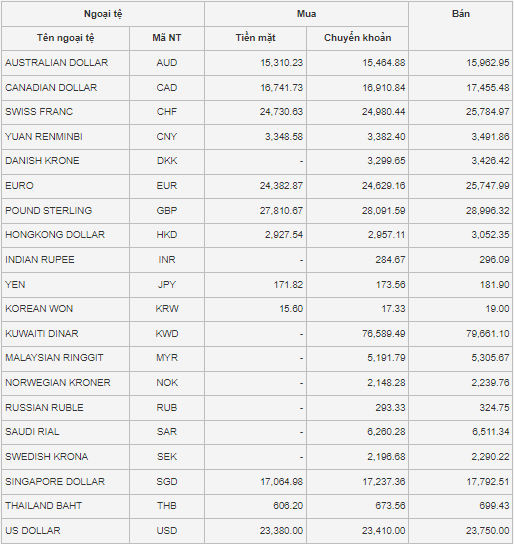Click THAILAND BAHT cash rate 606.20
This screenshot has width=514, height=544.
pos(288,506)
